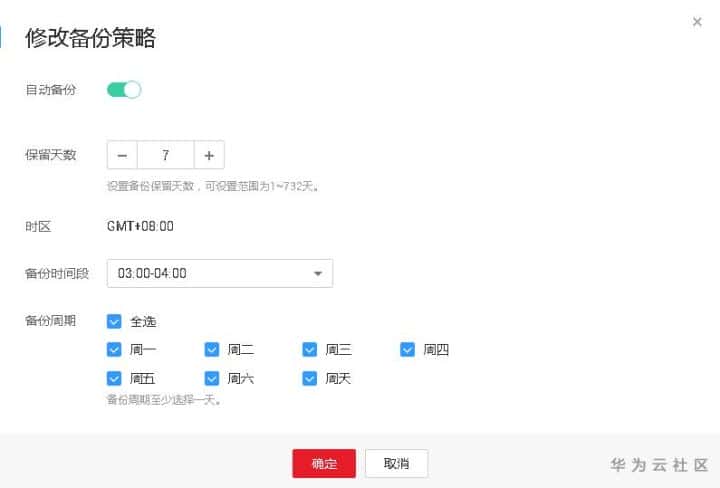The width and height of the screenshot is (720, 488).
Task: Deselect the 周三 checkbox
Action: coord(309,350)
